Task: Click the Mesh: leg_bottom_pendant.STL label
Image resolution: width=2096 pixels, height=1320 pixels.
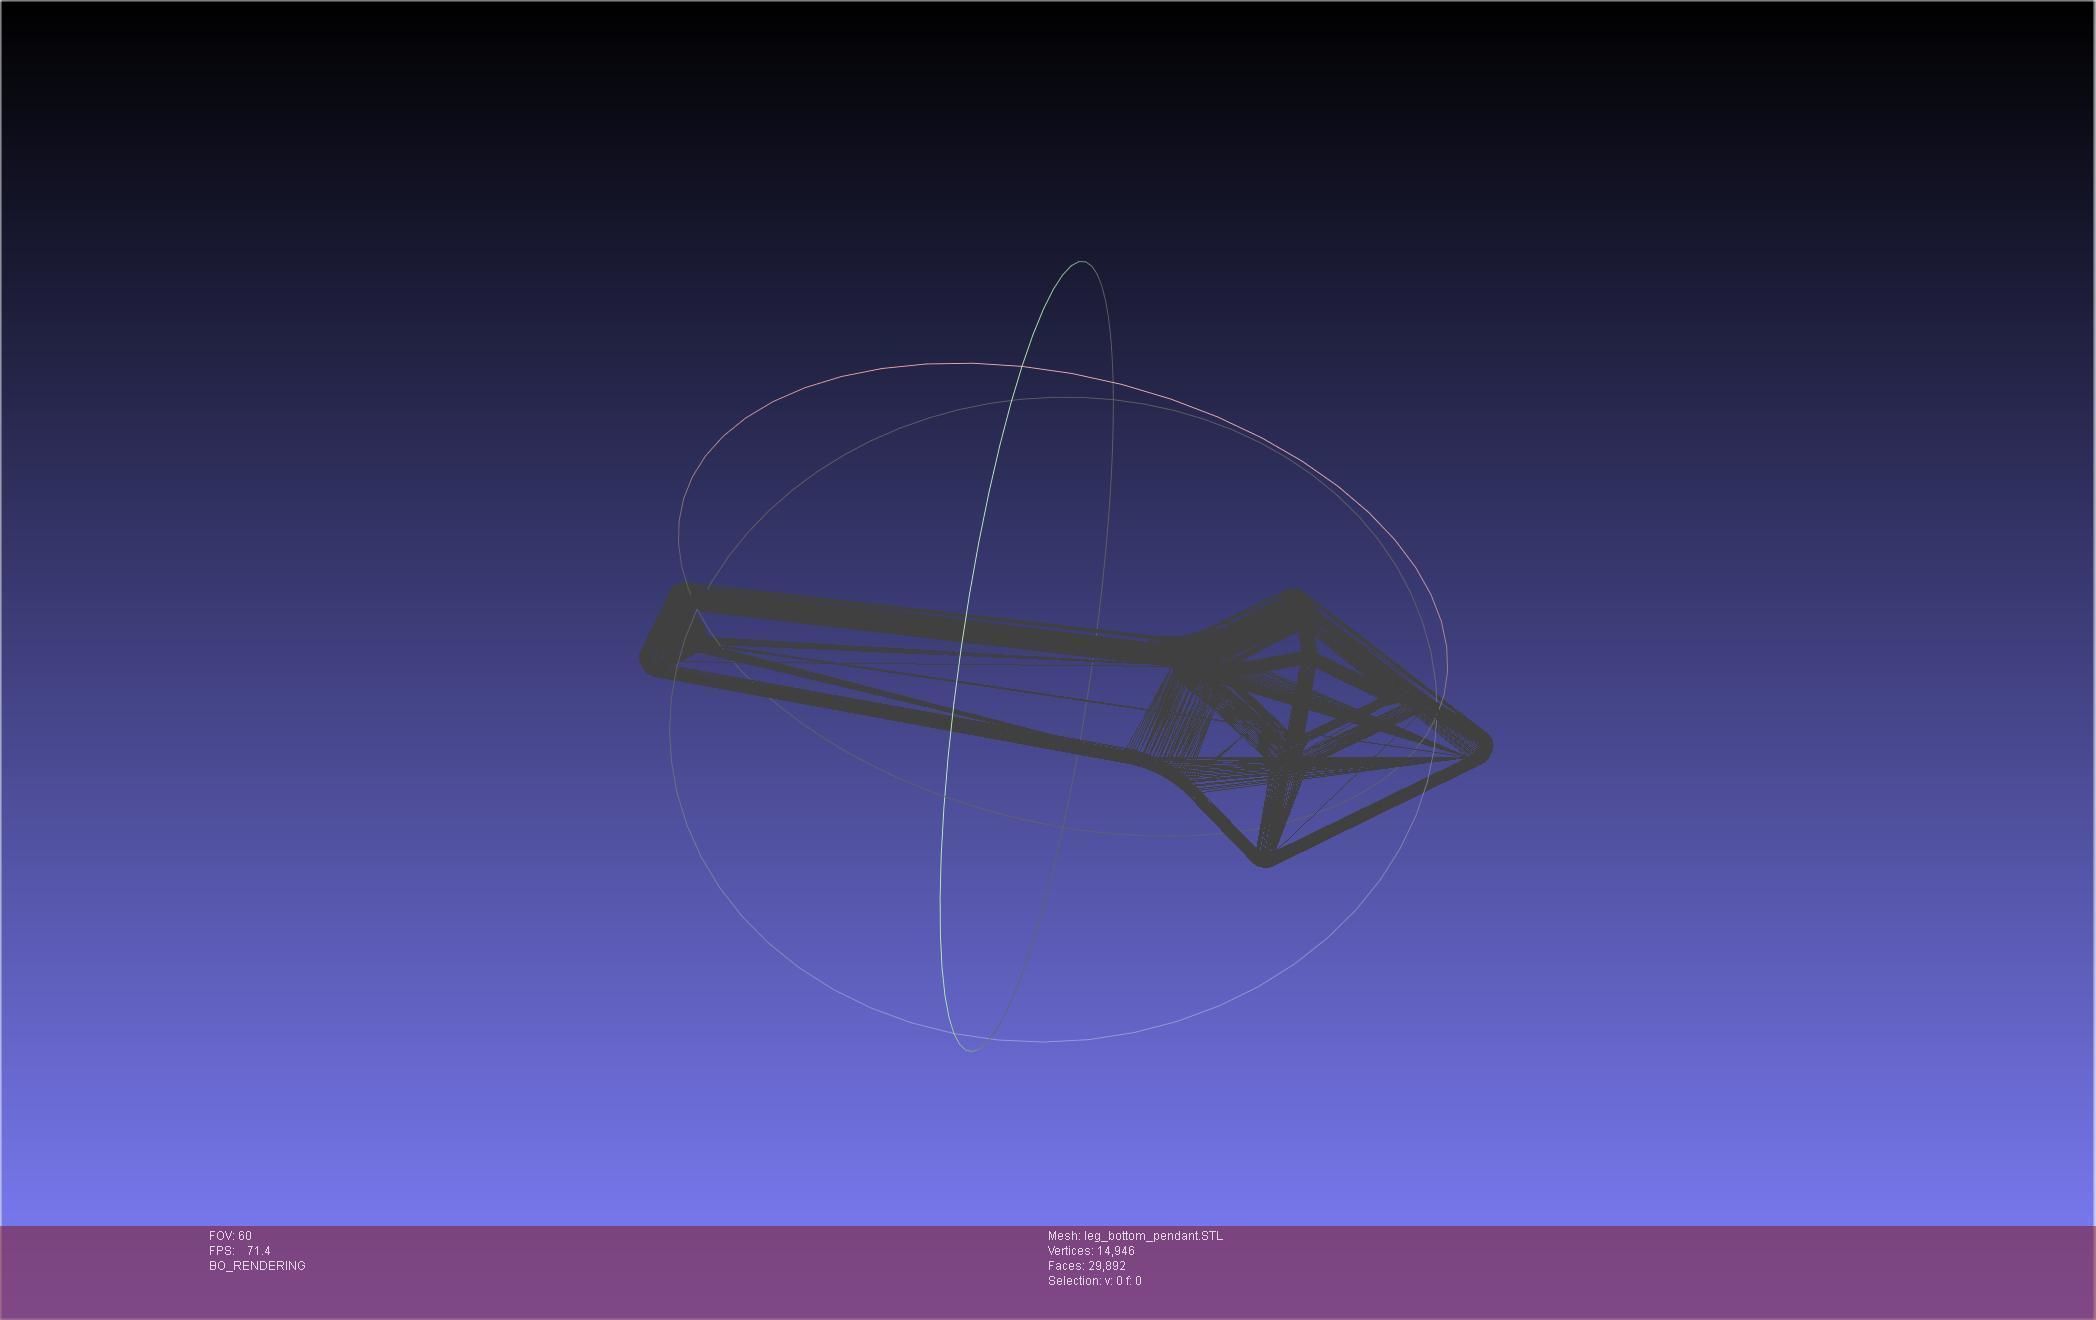Action: click(1135, 1236)
